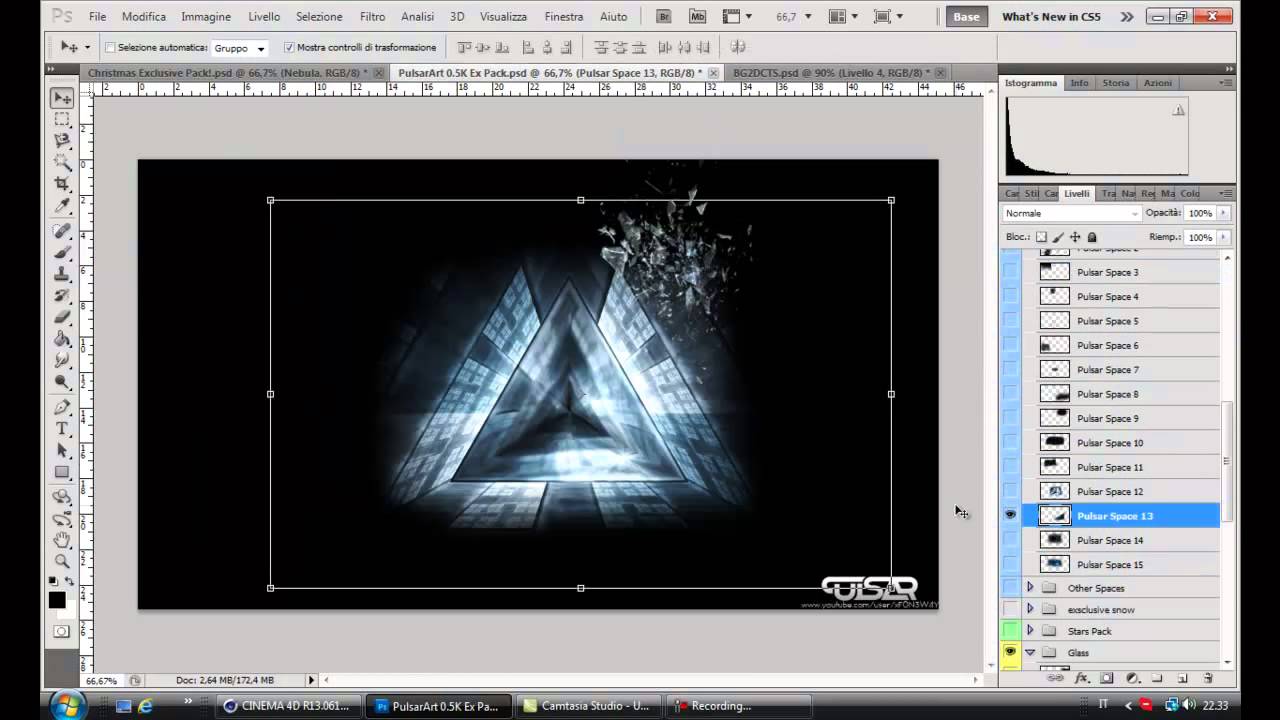
Task: Open the Layers panel options menu
Action: (1226, 193)
